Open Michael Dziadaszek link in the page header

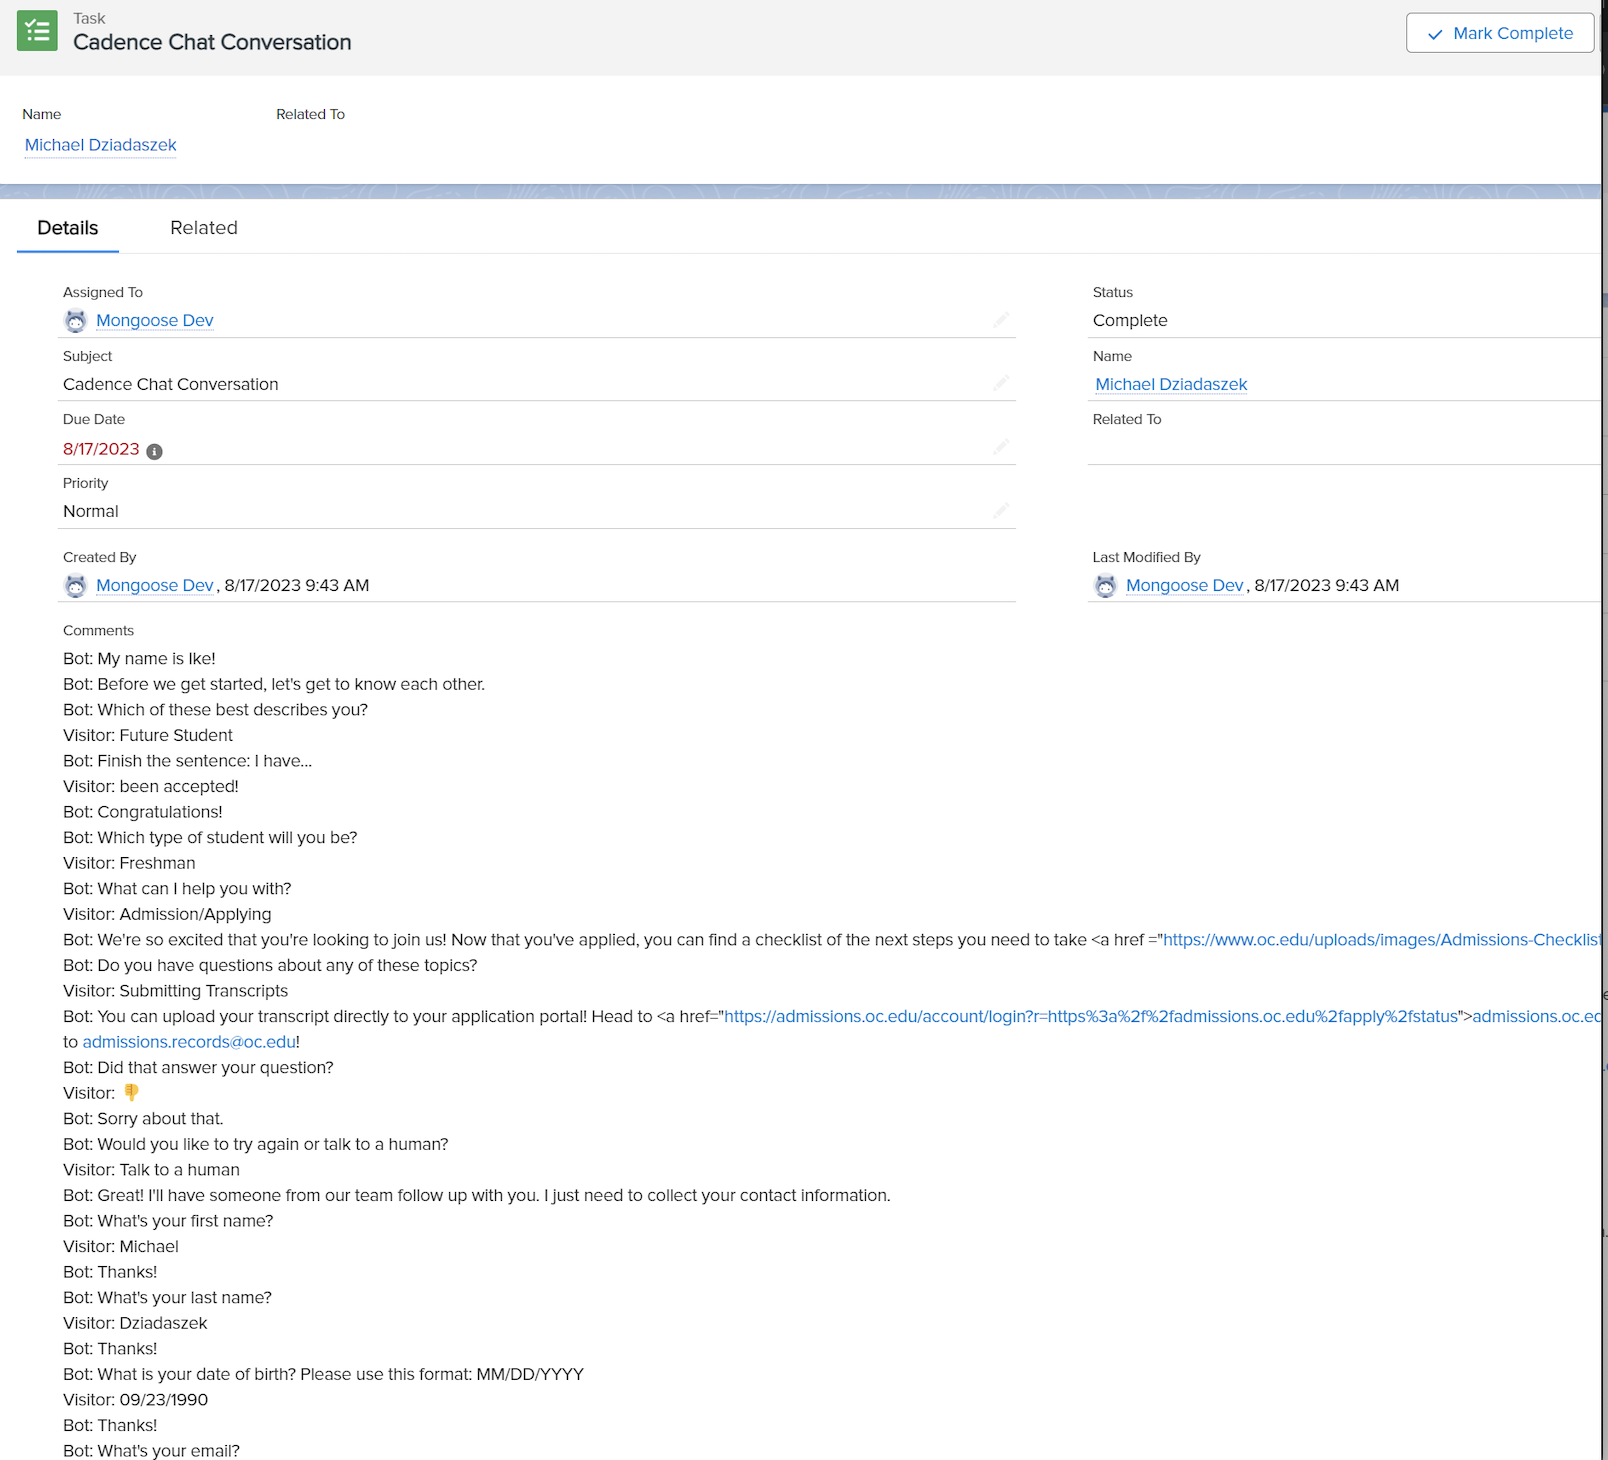click(100, 145)
